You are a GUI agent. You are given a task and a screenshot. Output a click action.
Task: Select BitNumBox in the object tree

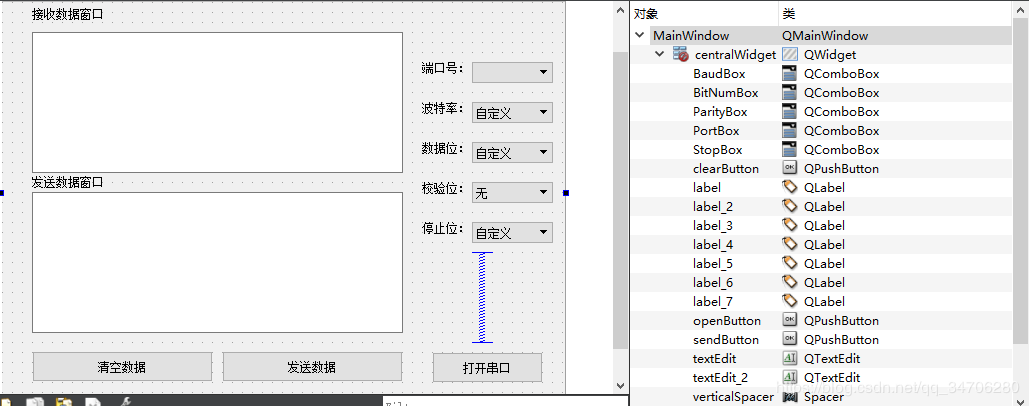(x=726, y=92)
